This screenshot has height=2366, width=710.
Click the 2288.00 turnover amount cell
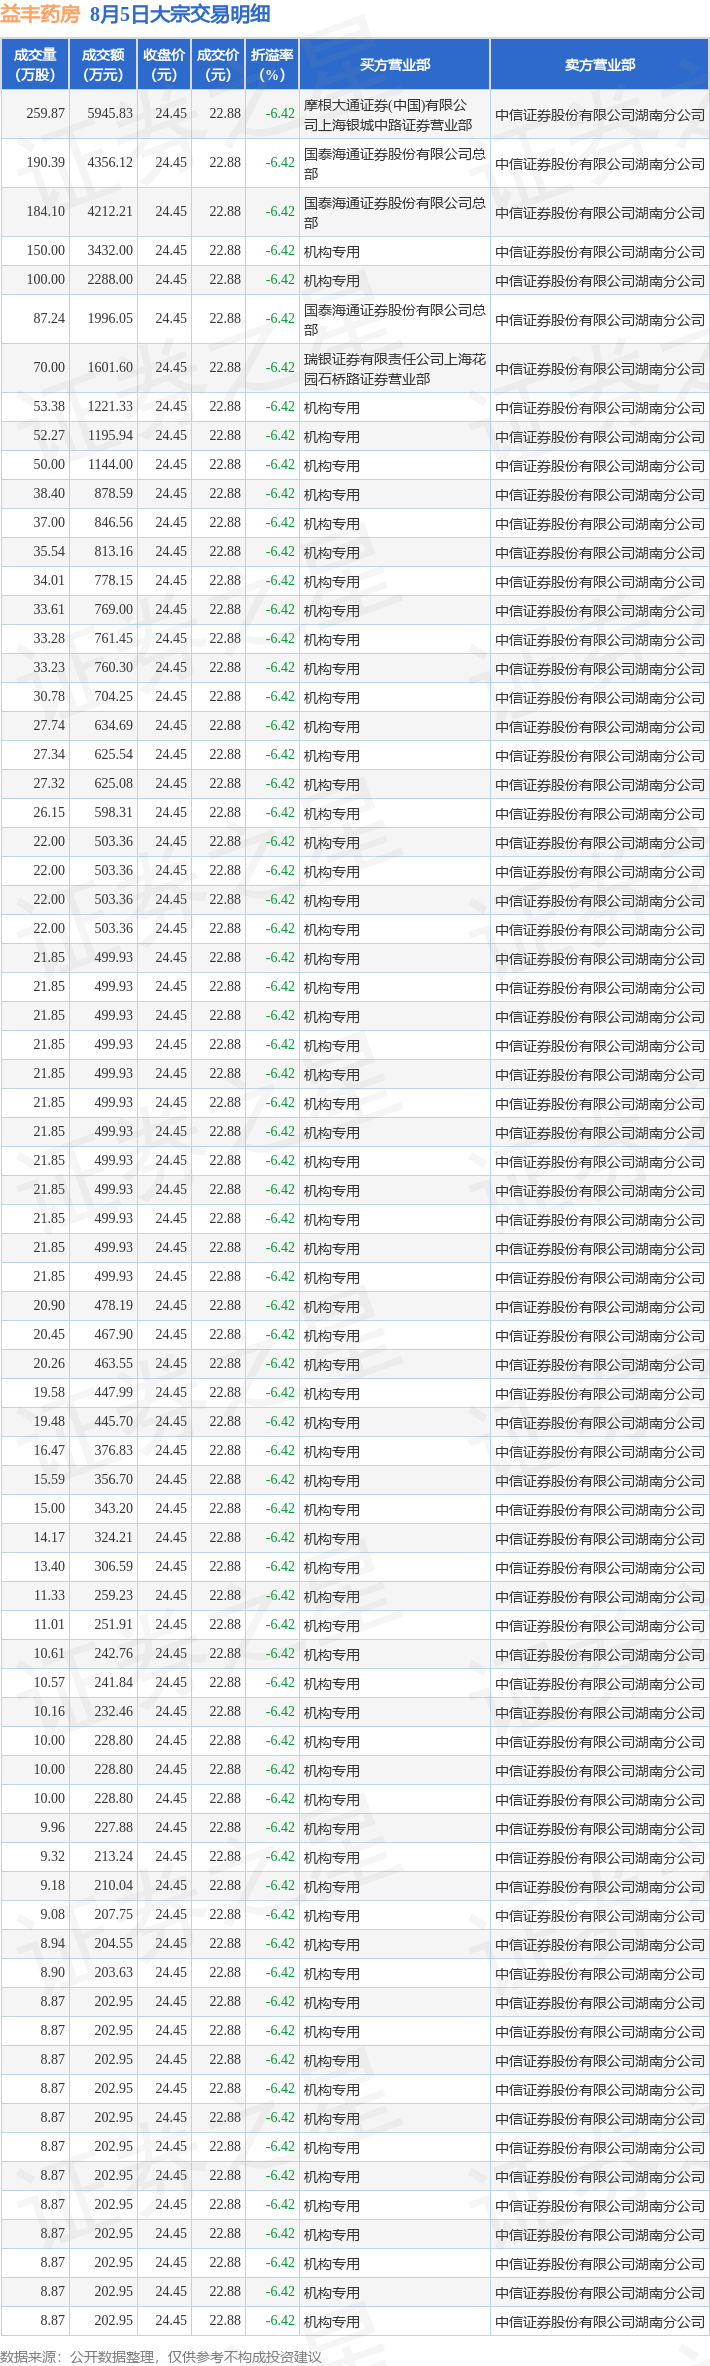pyautogui.click(x=110, y=280)
